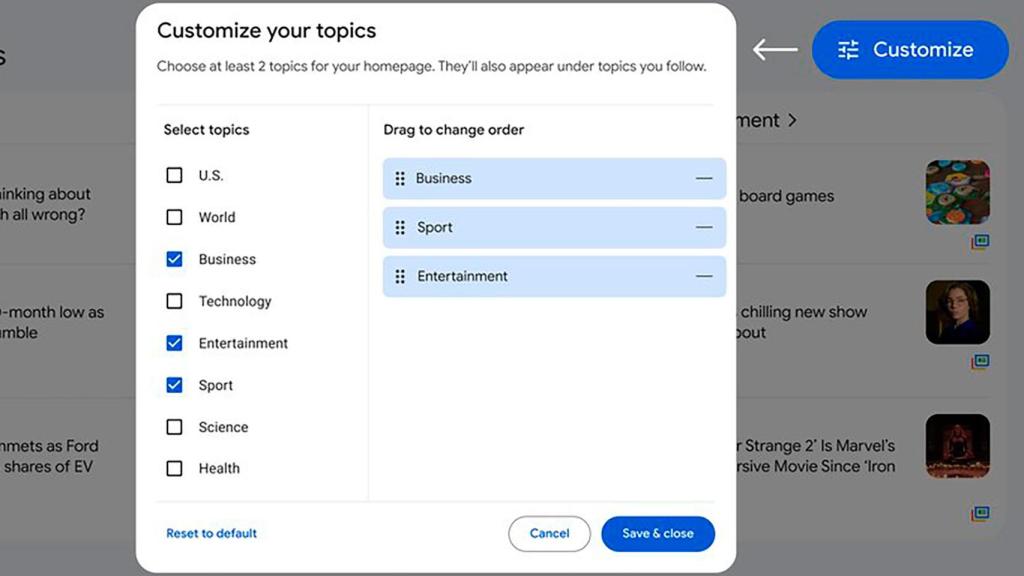Remove Entertainment using its minus icon

coord(703,276)
